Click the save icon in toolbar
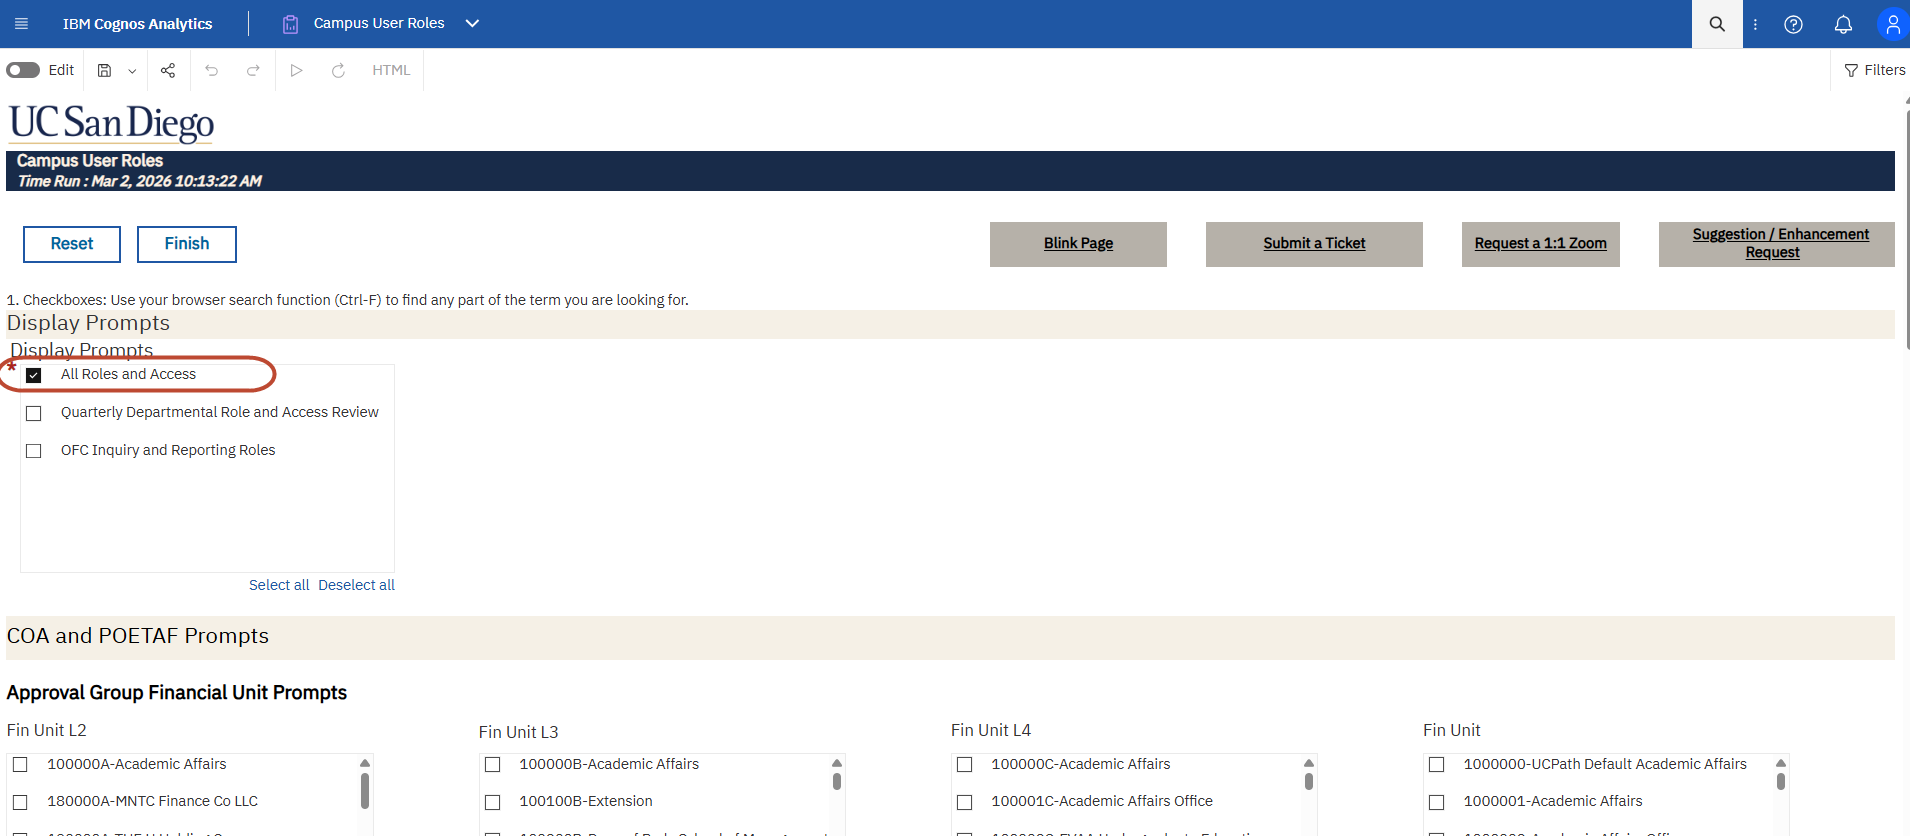1910x836 pixels. point(104,70)
